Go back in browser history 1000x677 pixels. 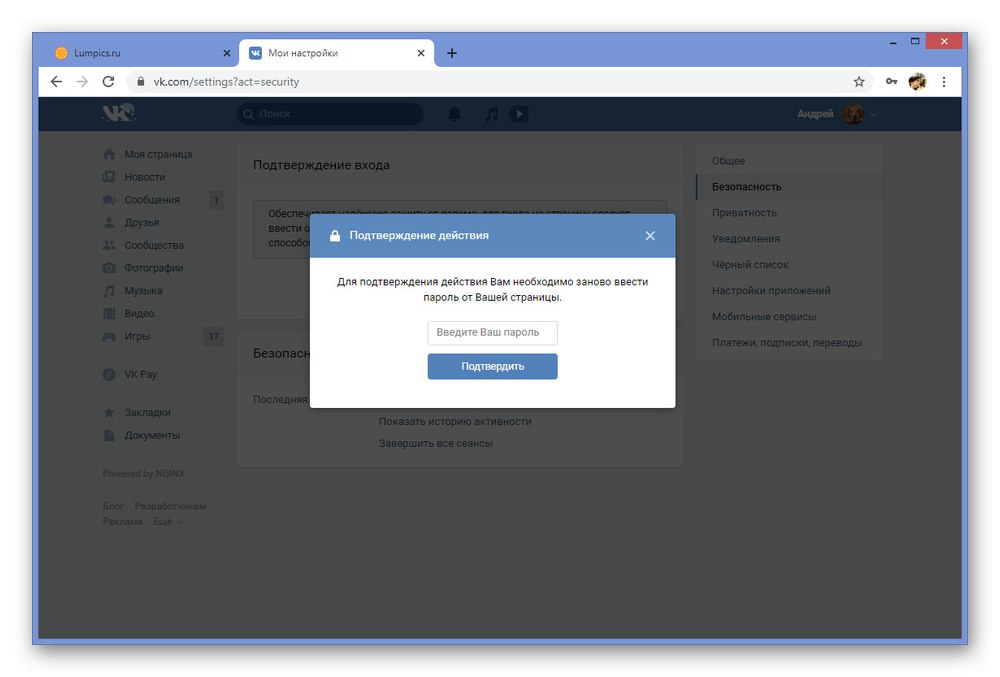pyautogui.click(x=56, y=82)
